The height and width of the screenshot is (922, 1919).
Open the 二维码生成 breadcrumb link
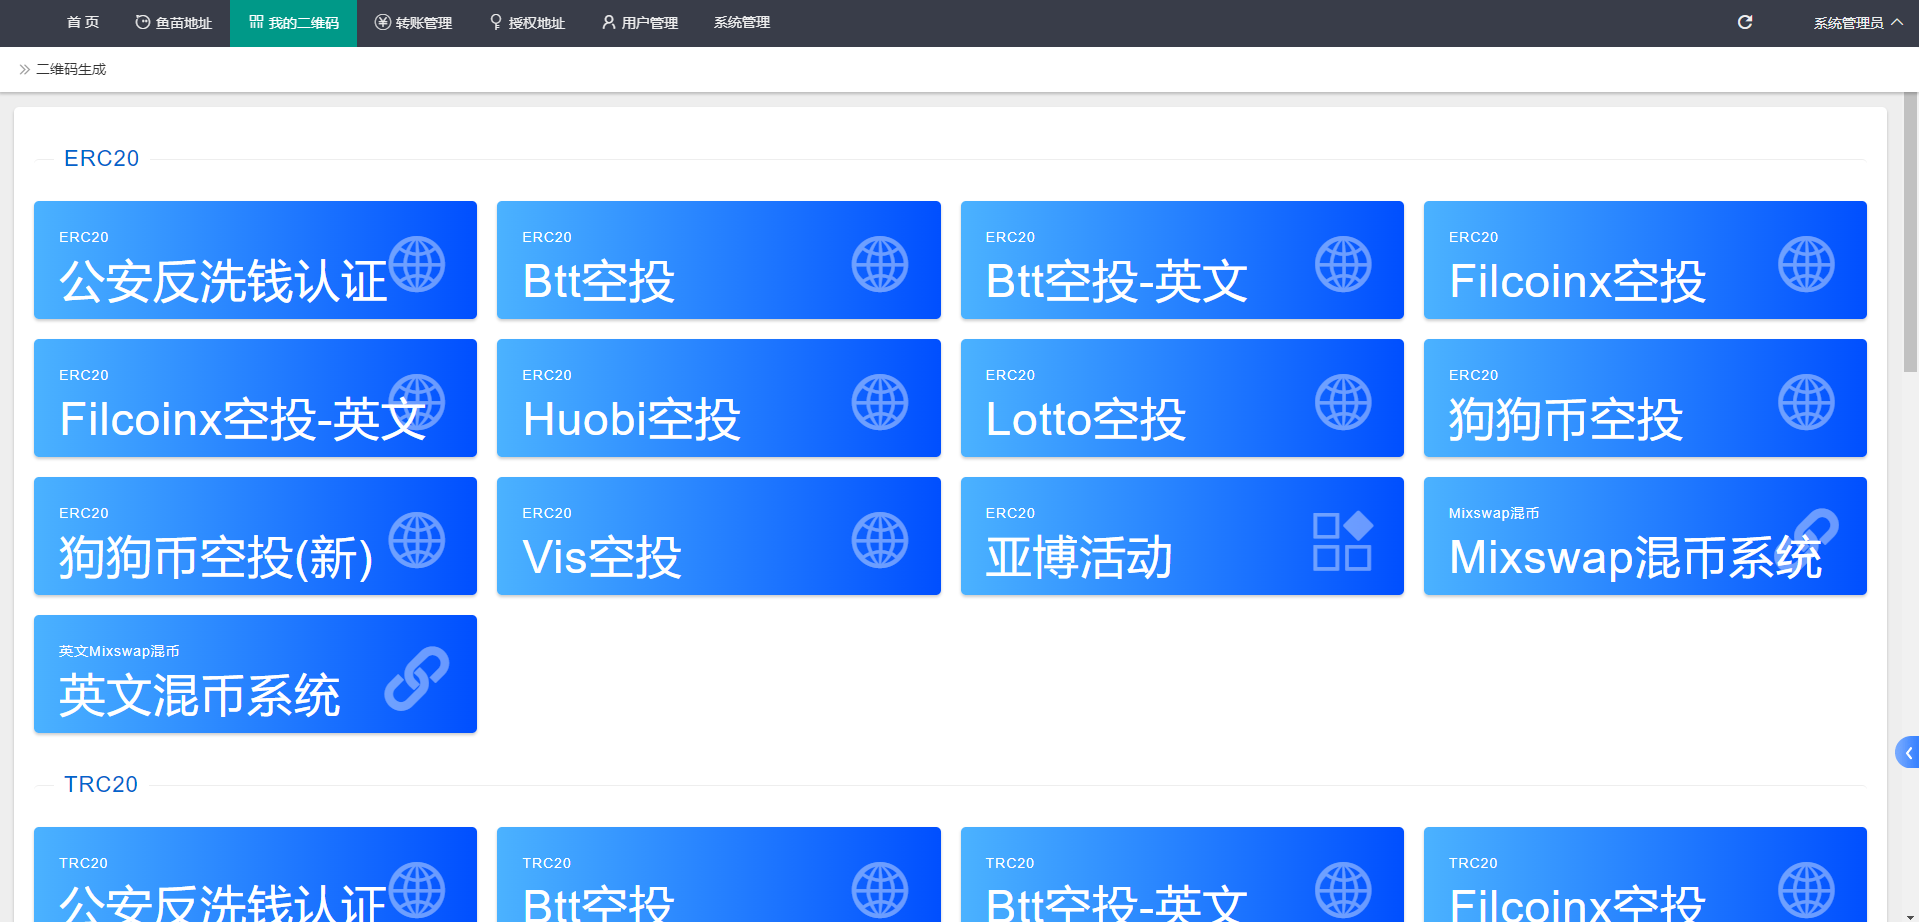tap(70, 69)
